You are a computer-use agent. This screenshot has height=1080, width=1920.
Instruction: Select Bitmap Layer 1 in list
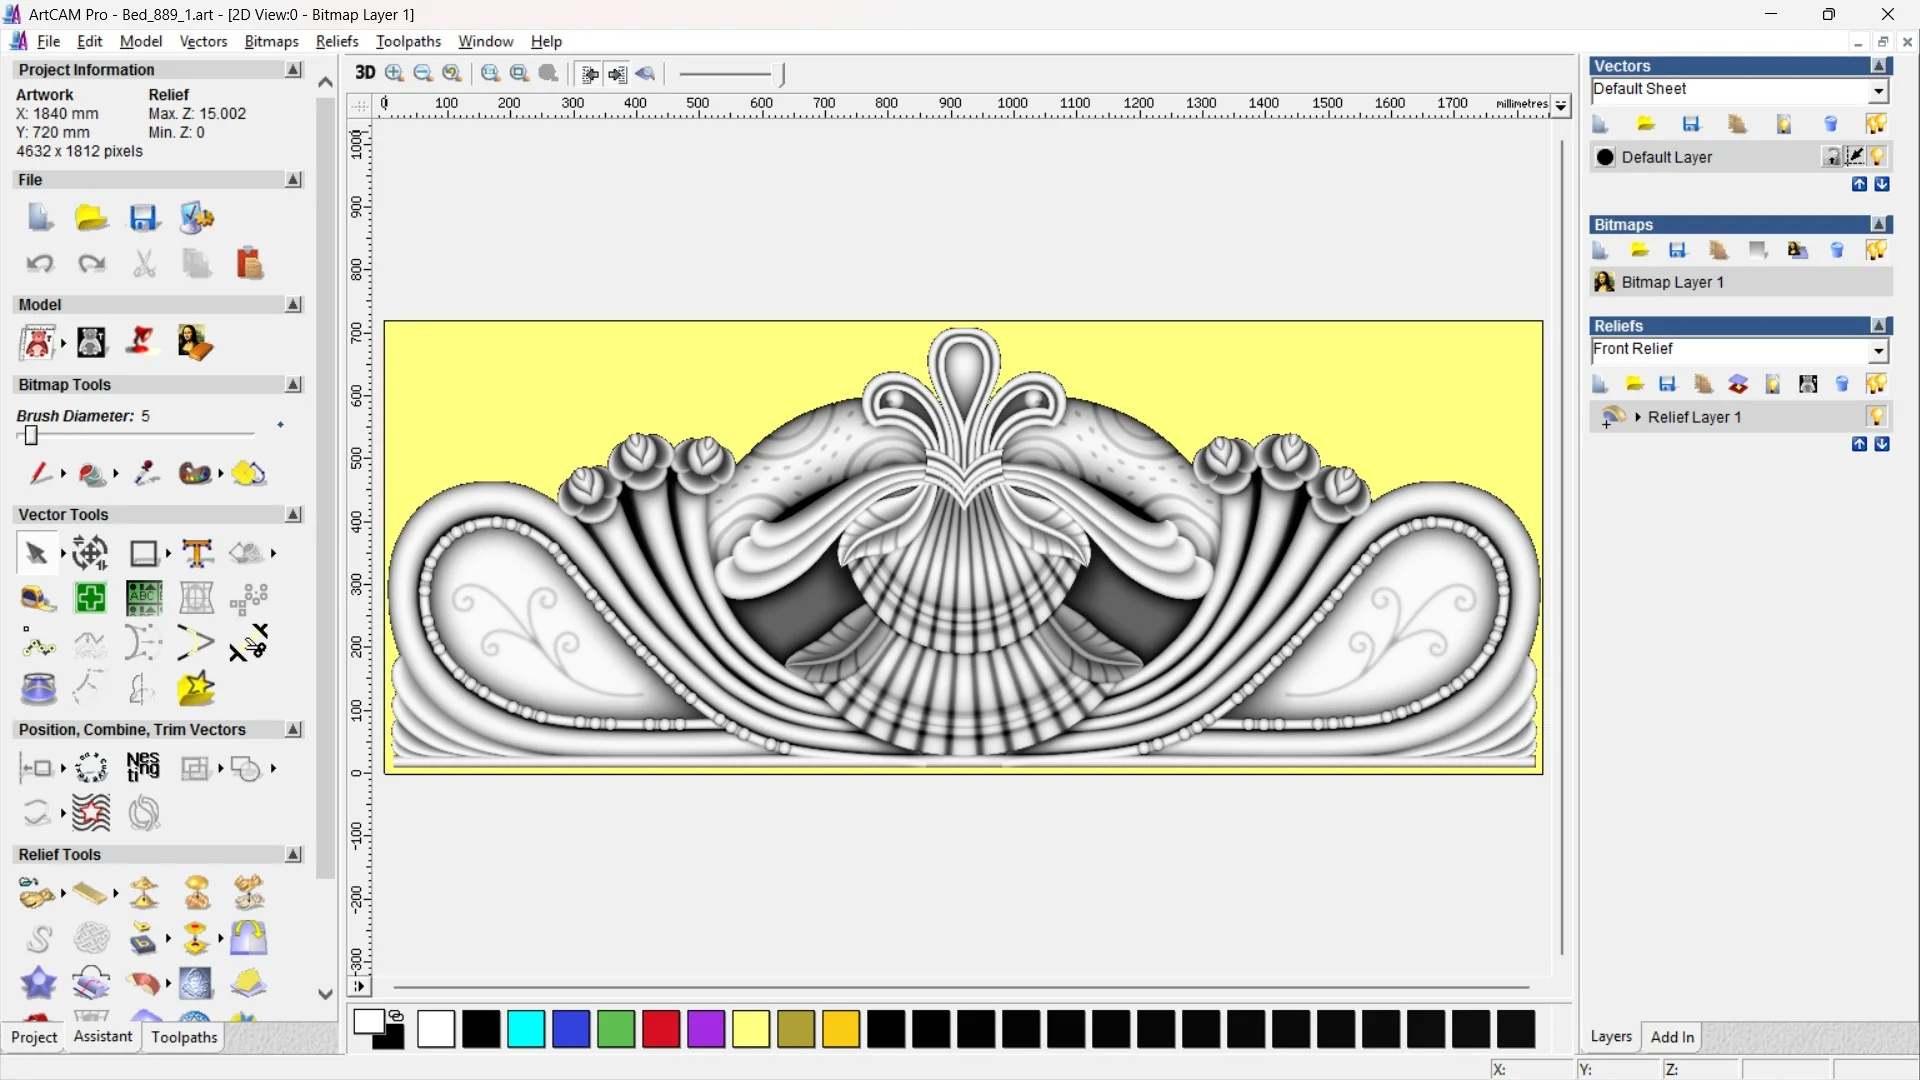pos(1672,282)
